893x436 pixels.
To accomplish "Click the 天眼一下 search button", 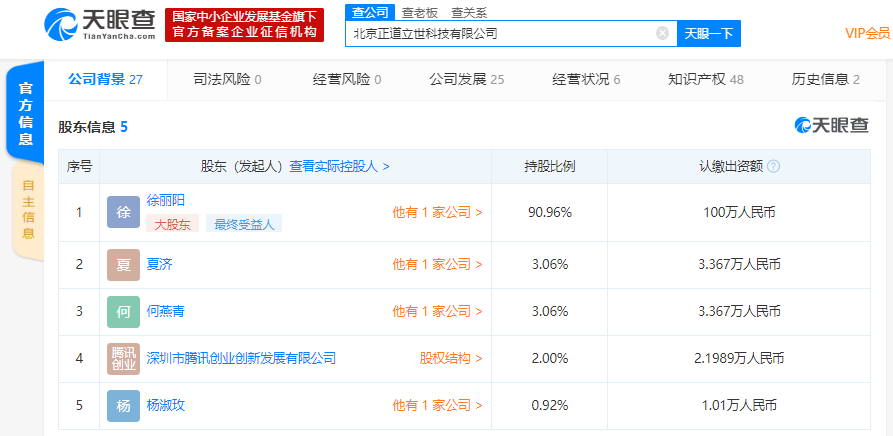I will point(708,34).
